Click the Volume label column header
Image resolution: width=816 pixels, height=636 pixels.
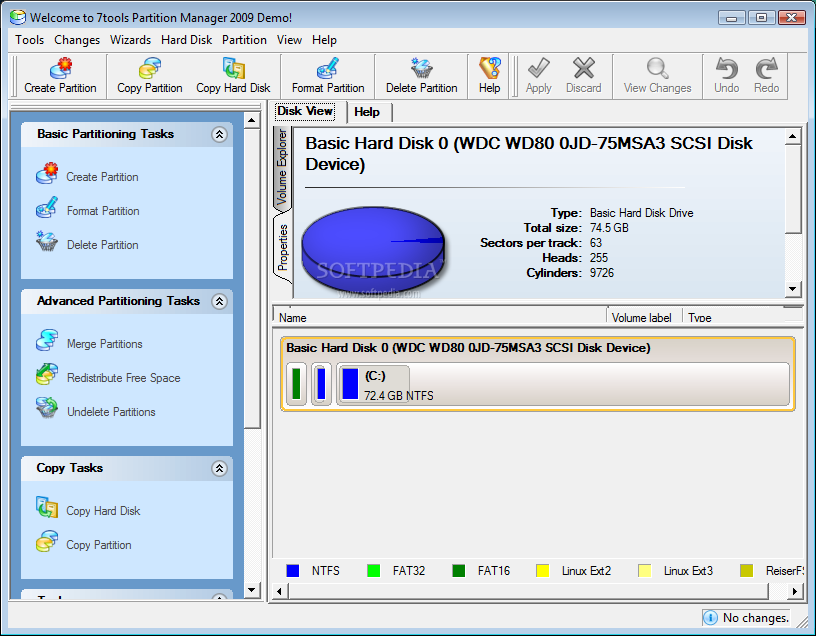[644, 315]
